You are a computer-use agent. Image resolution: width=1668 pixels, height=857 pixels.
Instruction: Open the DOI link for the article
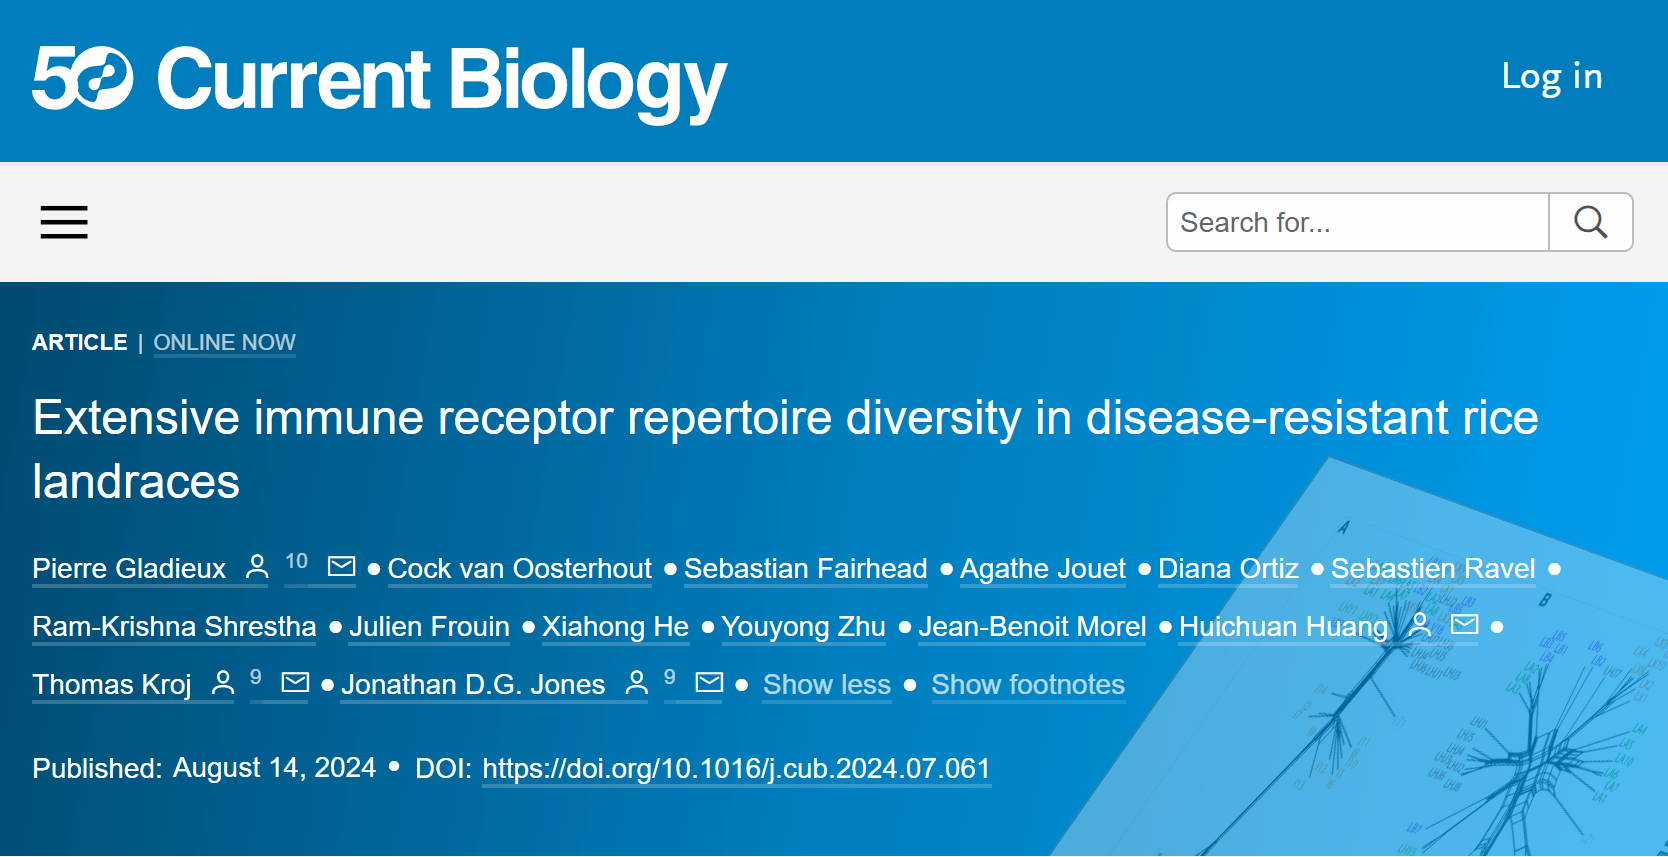click(x=736, y=769)
